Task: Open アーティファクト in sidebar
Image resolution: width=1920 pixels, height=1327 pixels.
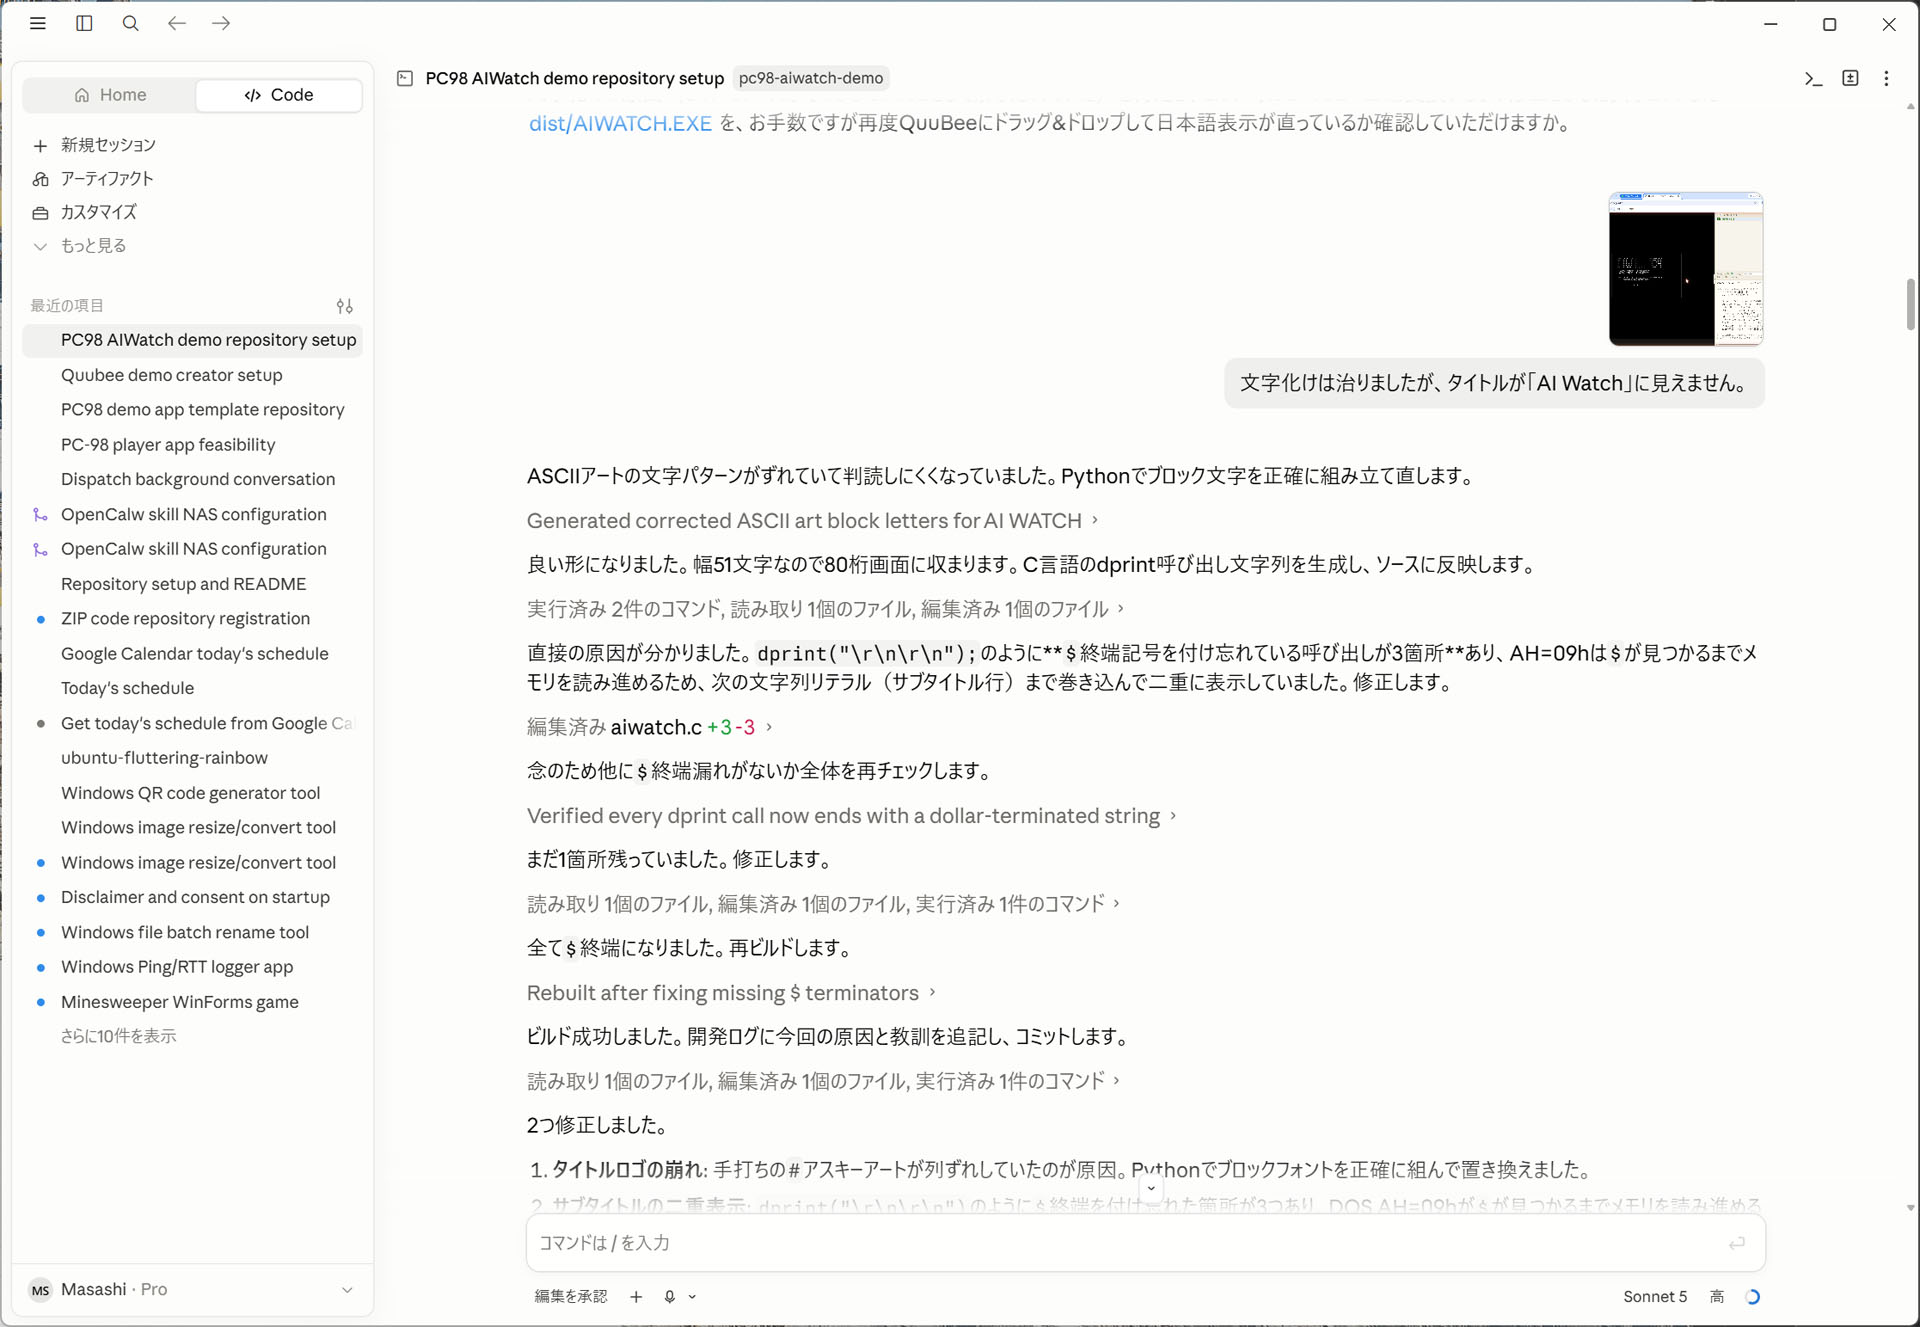Action: coord(107,179)
